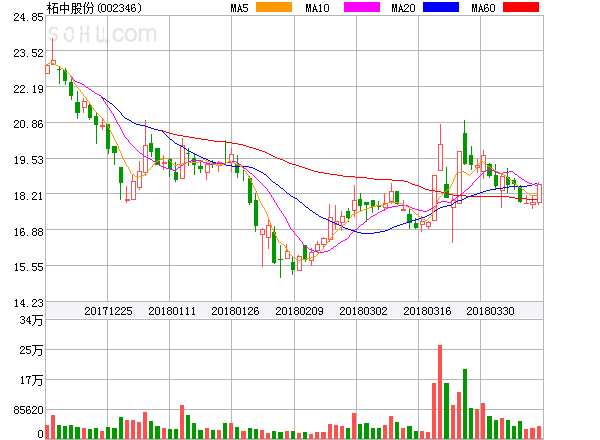Click the 20180126 date label
Image resolution: width=600 pixels, height=440 pixels.
click(x=235, y=311)
